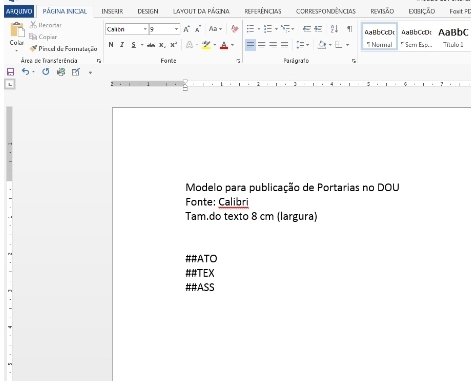Apply red font color
Image resolution: width=471 pixels, height=381 pixels.
tap(224, 45)
